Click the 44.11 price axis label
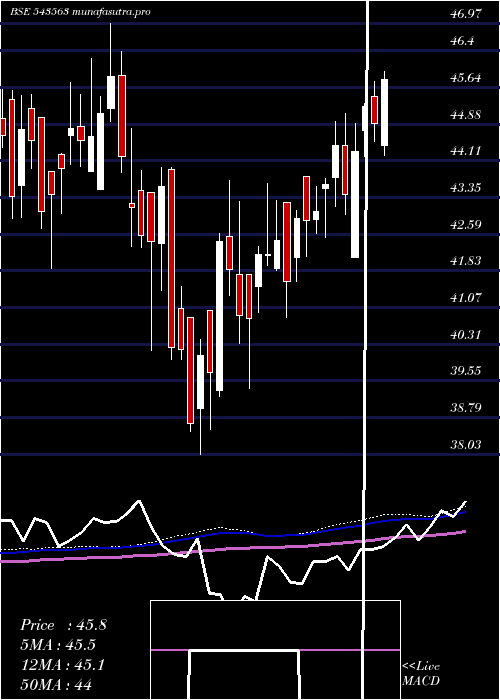The height and width of the screenshot is (700, 500). [x=466, y=151]
